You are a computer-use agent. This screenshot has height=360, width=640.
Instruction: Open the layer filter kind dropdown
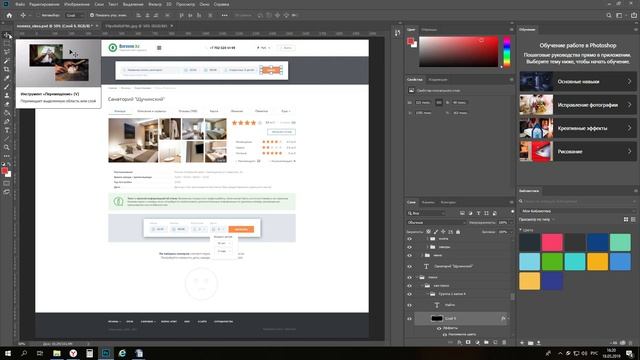tap(426, 213)
